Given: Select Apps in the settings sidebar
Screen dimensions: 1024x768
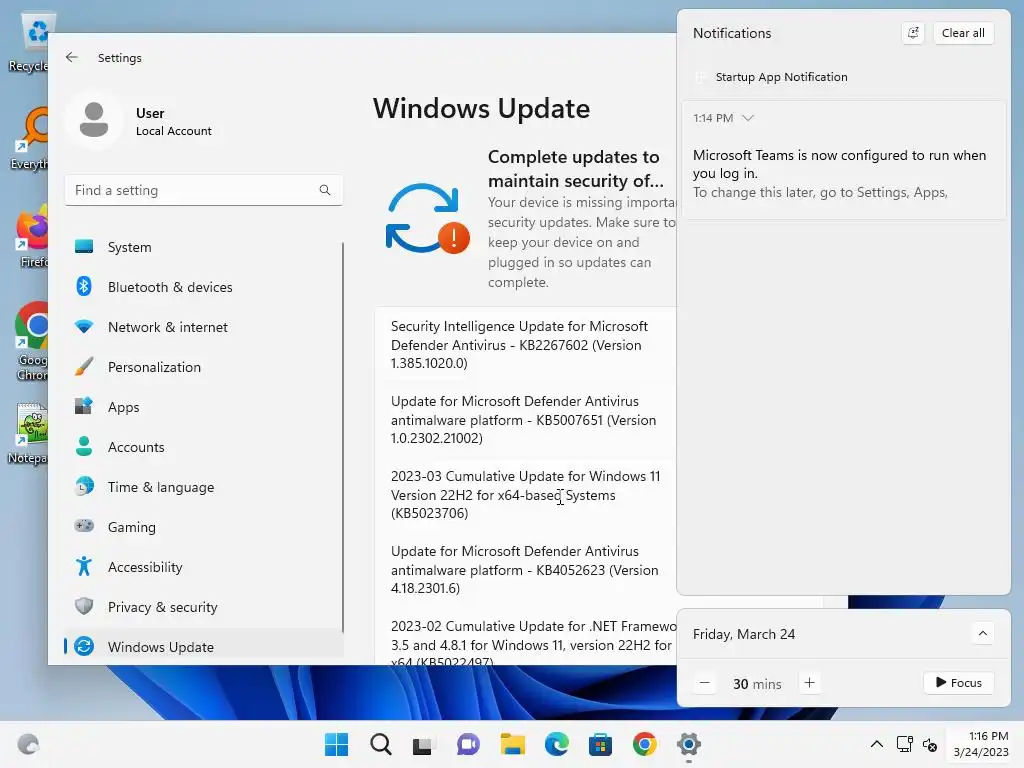Looking at the screenshot, I should [x=204, y=407].
